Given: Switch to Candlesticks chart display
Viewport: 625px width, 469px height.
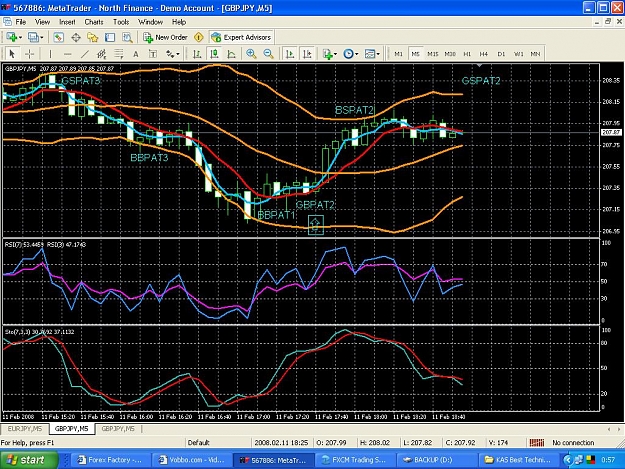Looking at the screenshot, I should click(x=214, y=54).
